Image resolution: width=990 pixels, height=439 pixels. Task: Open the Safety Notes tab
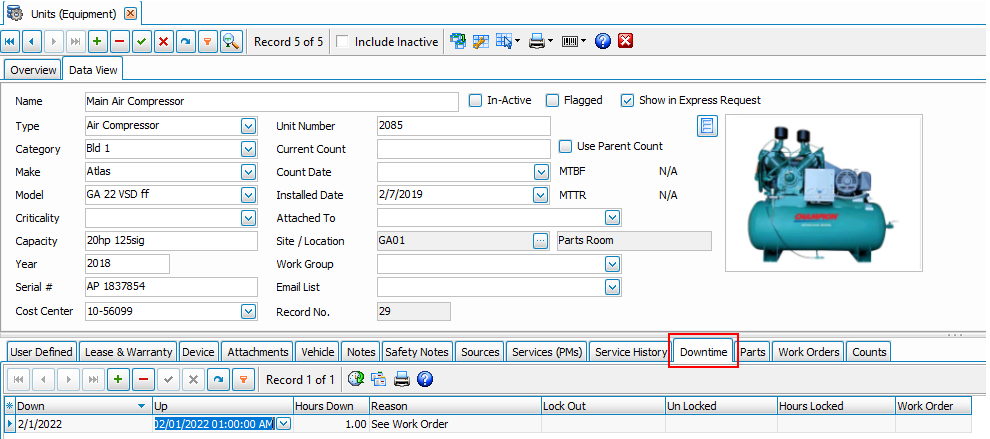click(417, 352)
